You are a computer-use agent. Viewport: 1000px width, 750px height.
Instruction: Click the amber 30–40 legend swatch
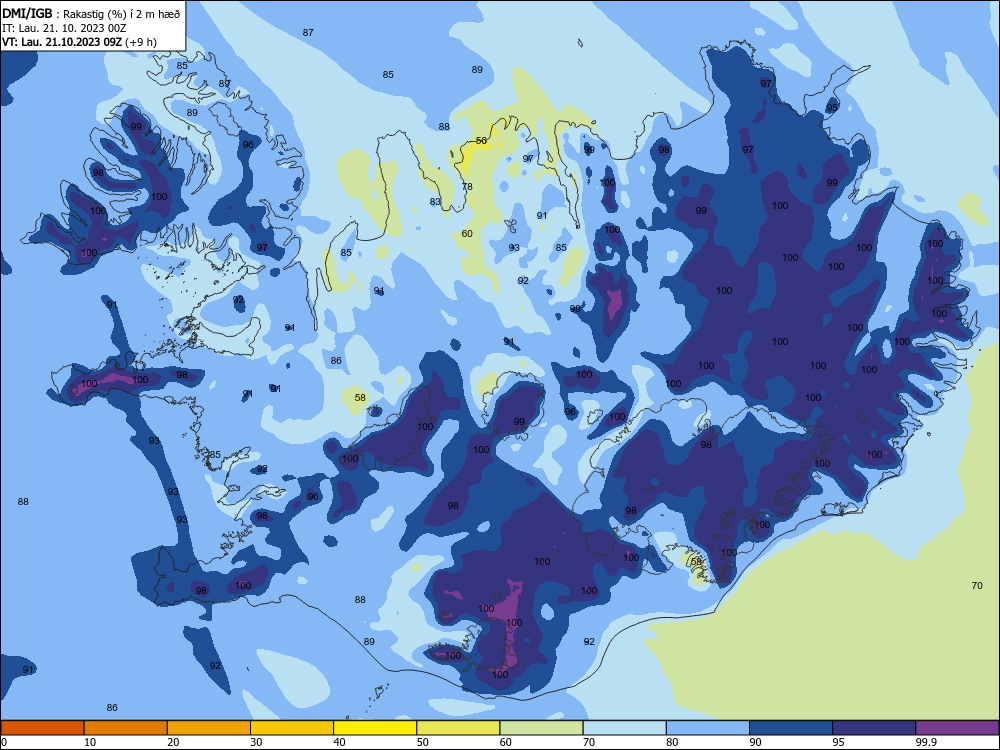click(x=292, y=728)
